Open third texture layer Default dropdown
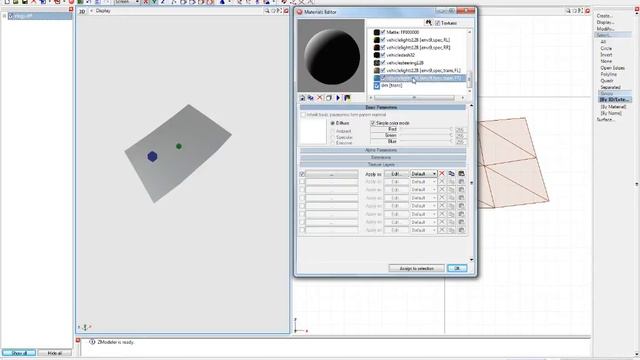640x360 pixels. coord(423,190)
